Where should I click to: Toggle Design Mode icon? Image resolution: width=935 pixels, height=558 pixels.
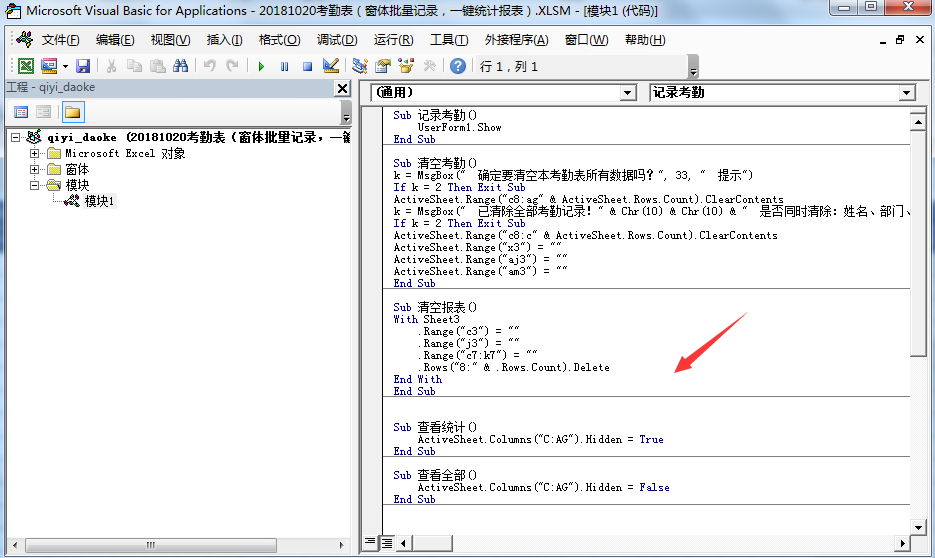[x=330, y=66]
